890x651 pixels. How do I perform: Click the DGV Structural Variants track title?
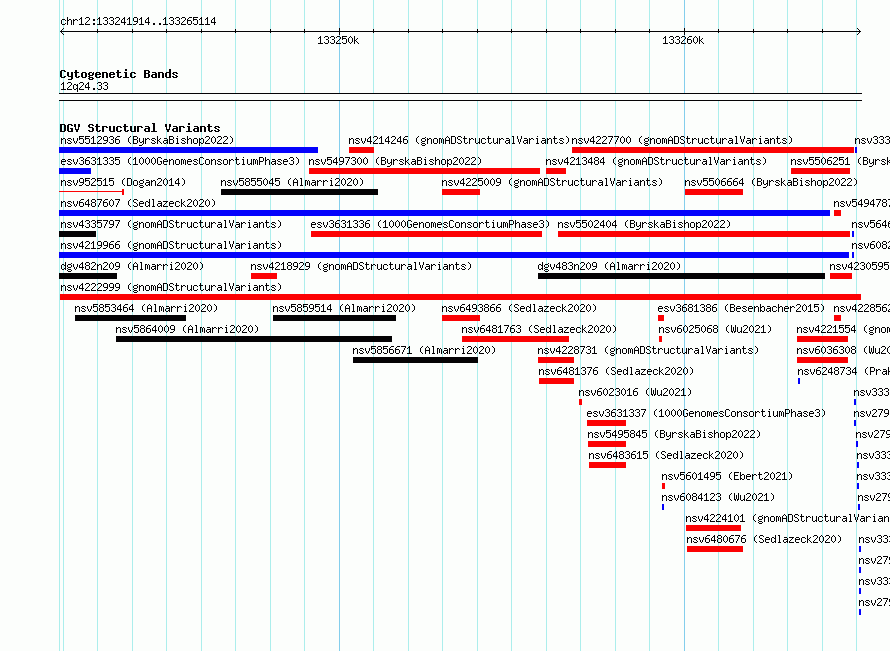140,128
